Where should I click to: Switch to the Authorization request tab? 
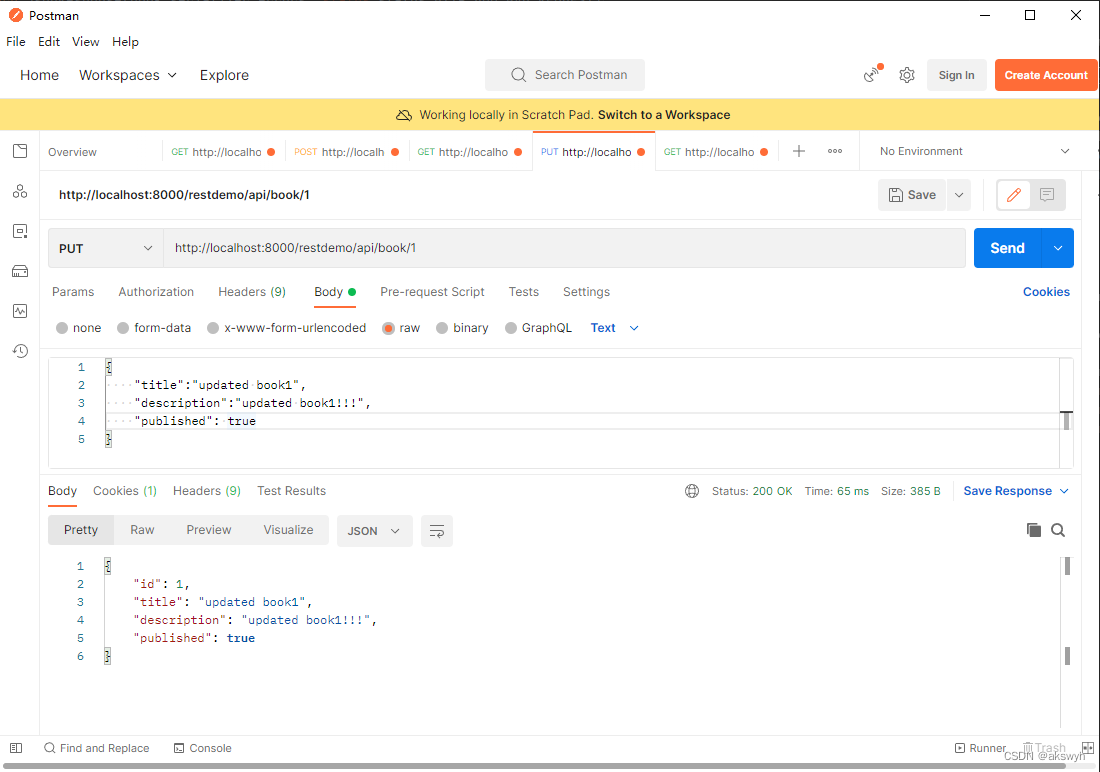click(156, 292)
